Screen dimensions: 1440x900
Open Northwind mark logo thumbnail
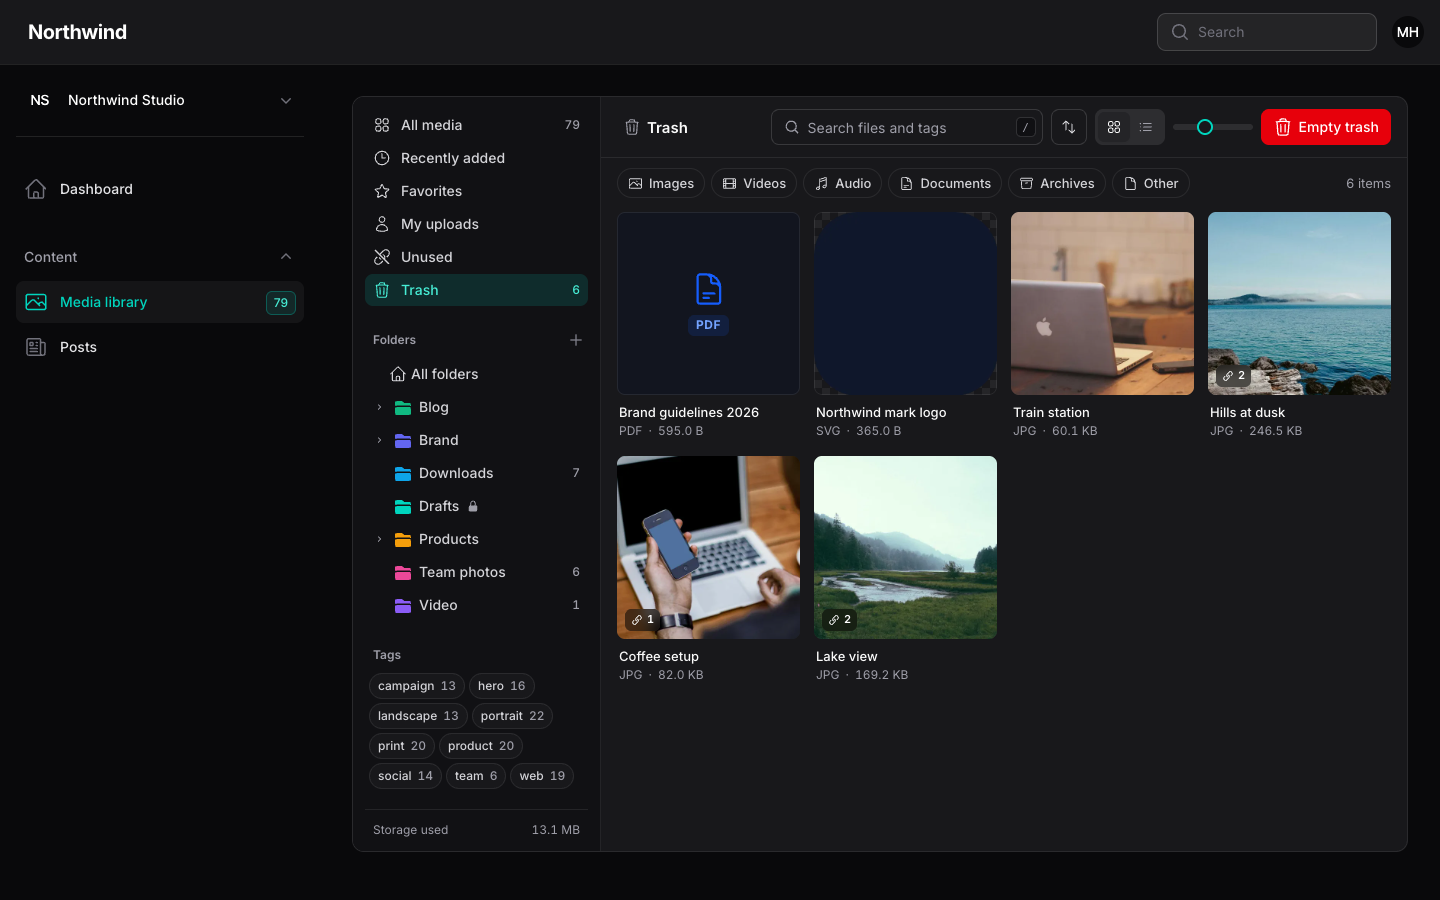click(905, 303)
